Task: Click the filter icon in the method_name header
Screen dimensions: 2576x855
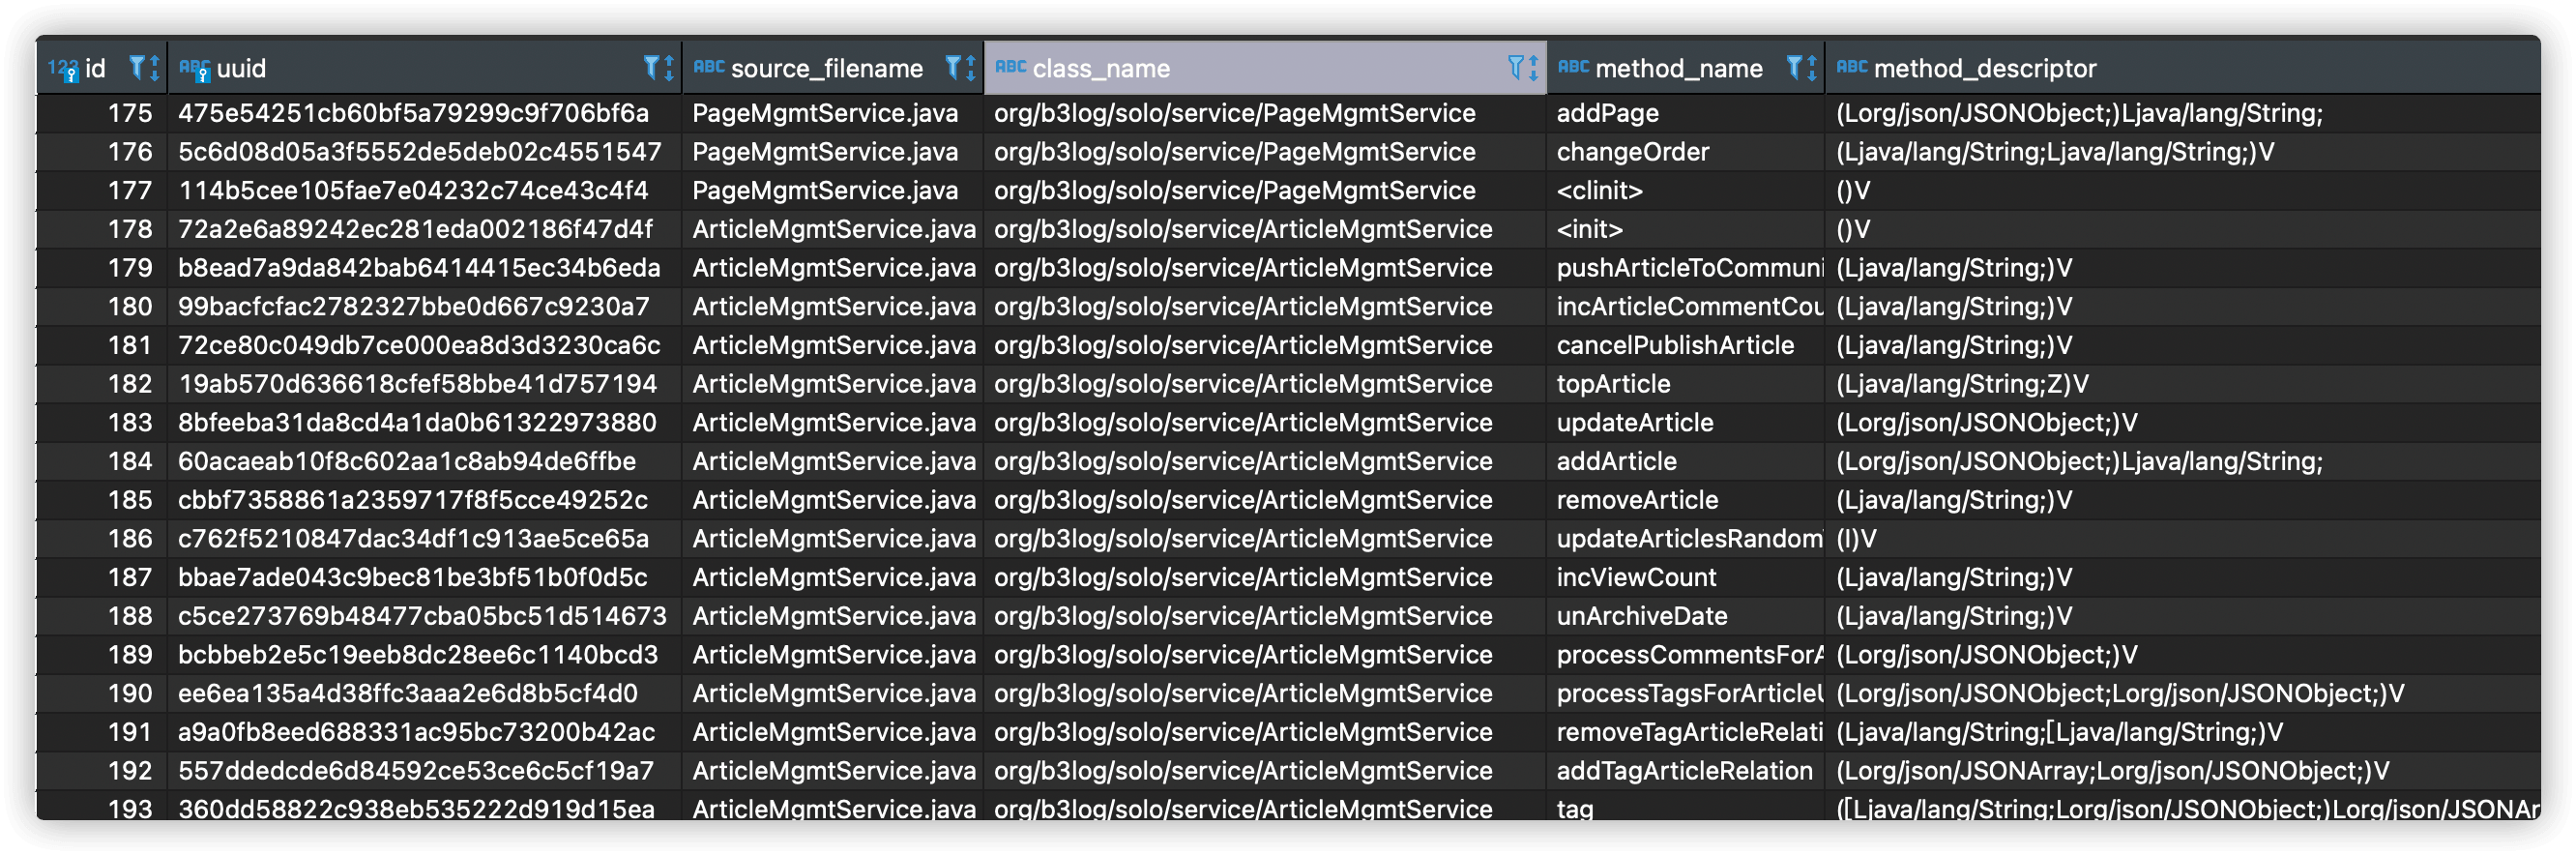Action: click(x=1794, y=68)
